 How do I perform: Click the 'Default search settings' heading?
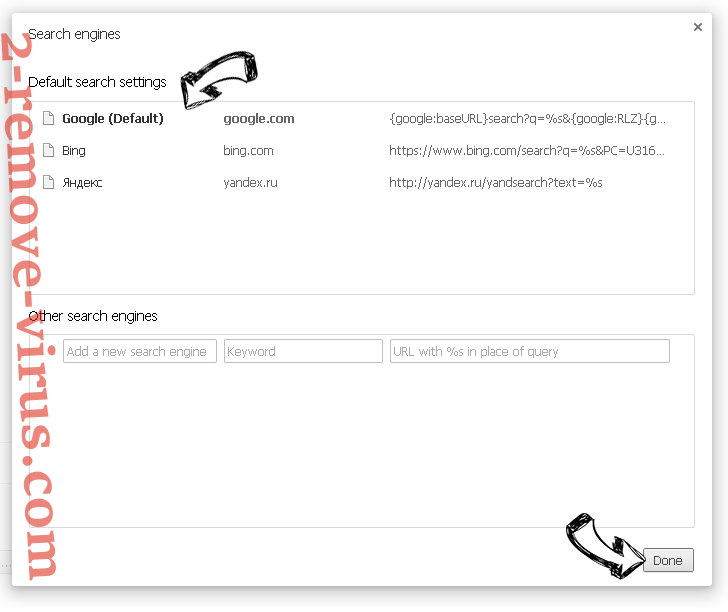(98, 82)
